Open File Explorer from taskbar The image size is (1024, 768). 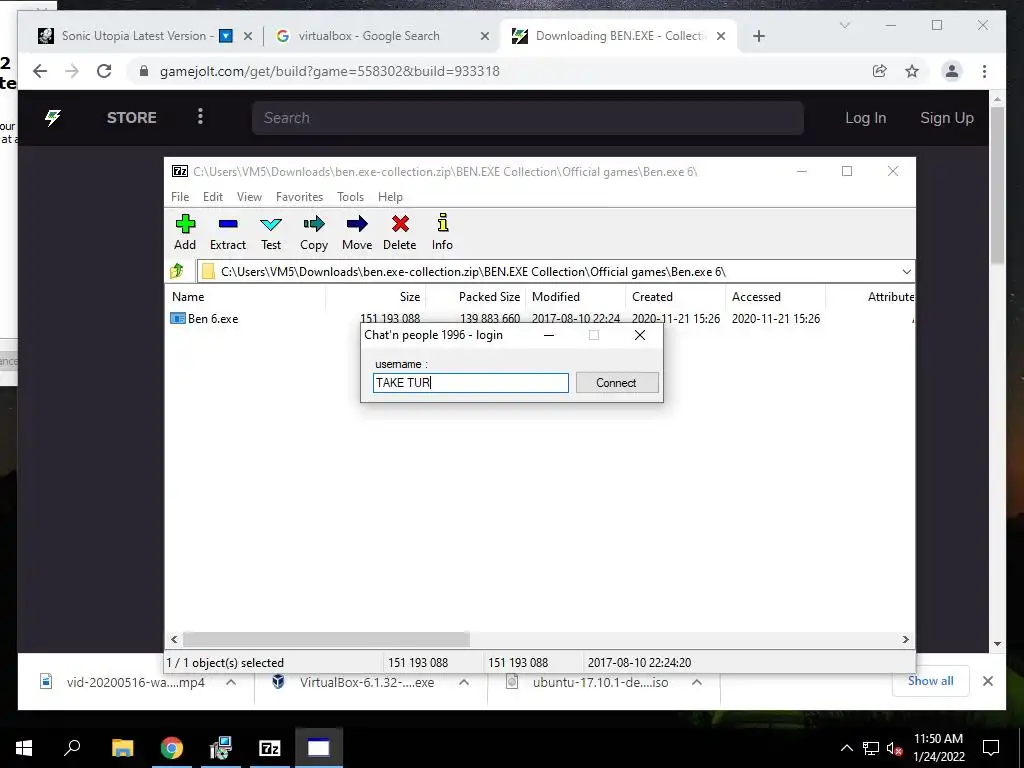[122, 748]
